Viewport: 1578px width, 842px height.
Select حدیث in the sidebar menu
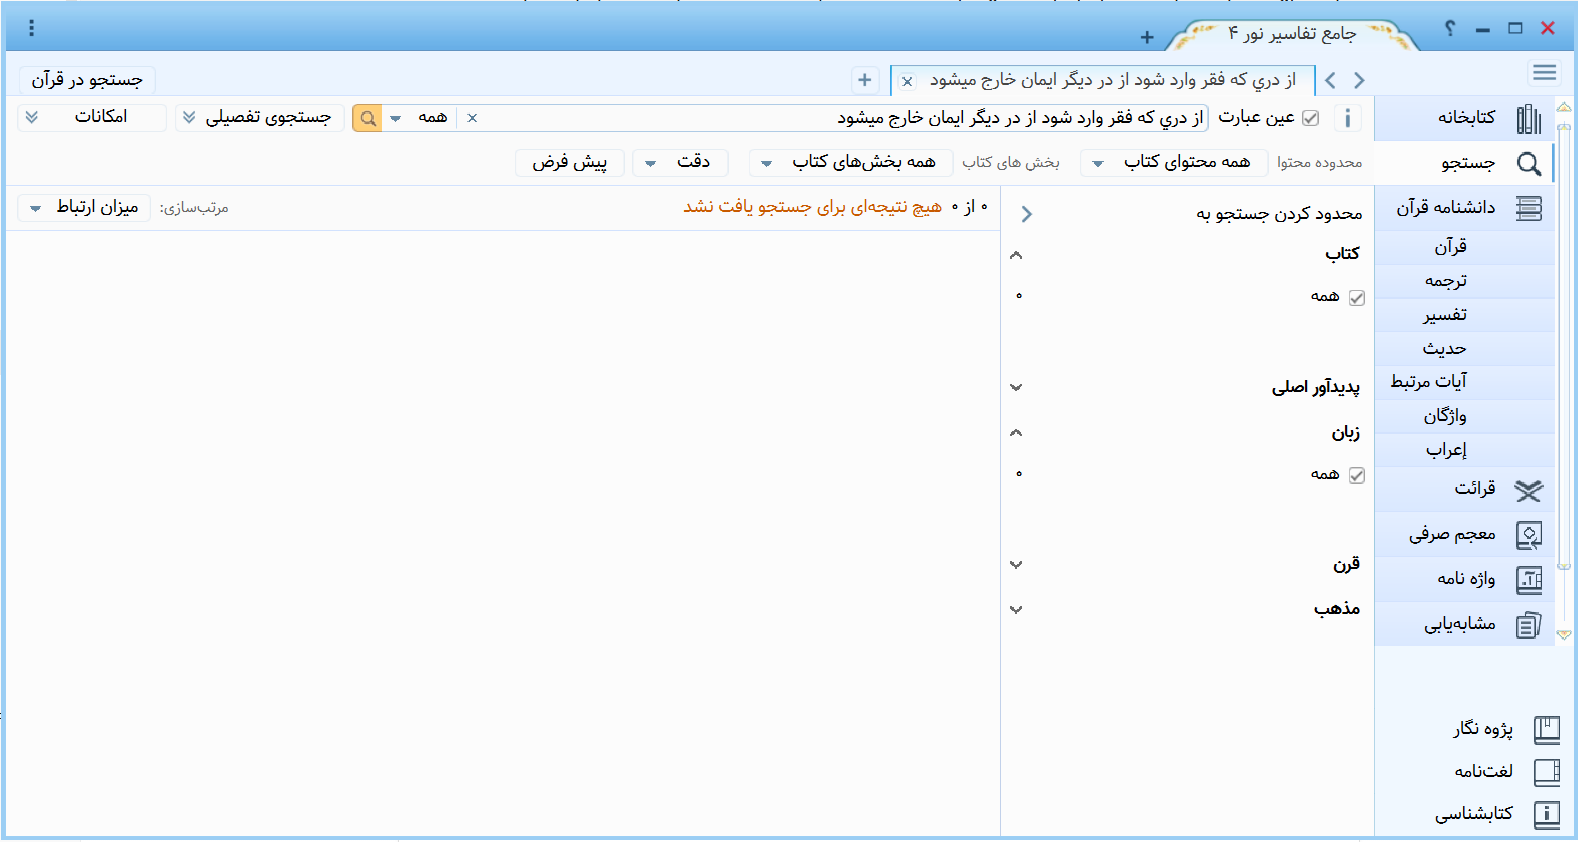point(1445,349)
